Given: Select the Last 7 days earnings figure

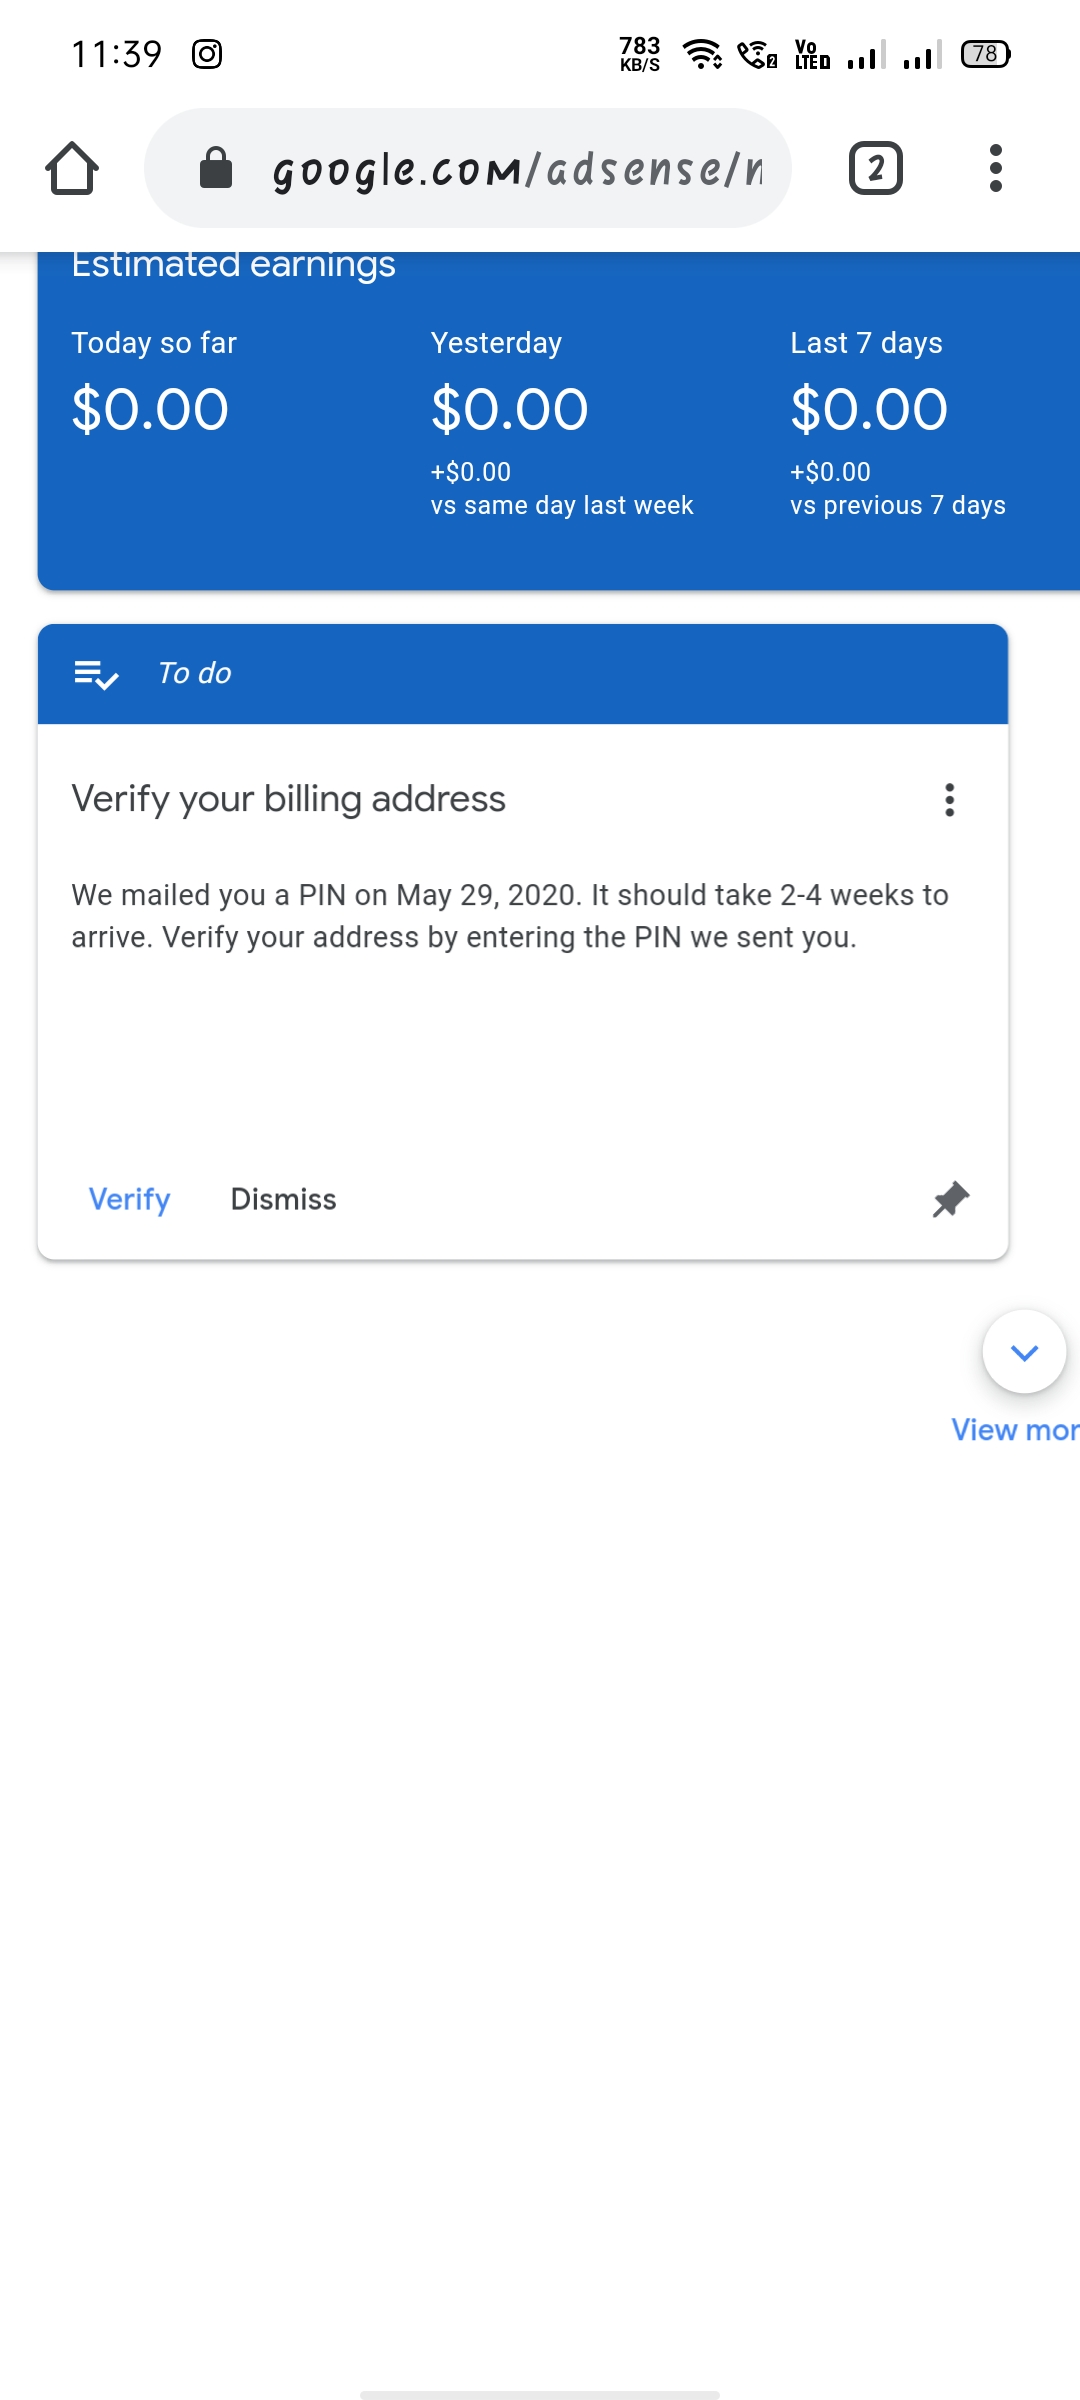Looking at the screenshot, I should tap(868, 407).
